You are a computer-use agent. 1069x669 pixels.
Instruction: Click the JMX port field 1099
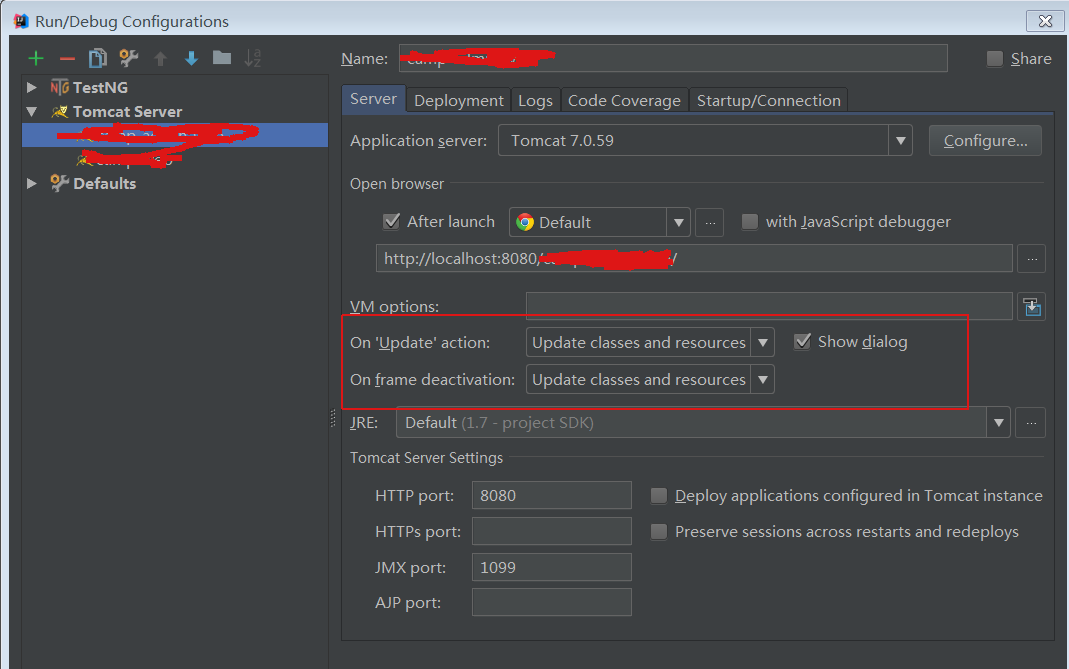(x=552, y=567)
